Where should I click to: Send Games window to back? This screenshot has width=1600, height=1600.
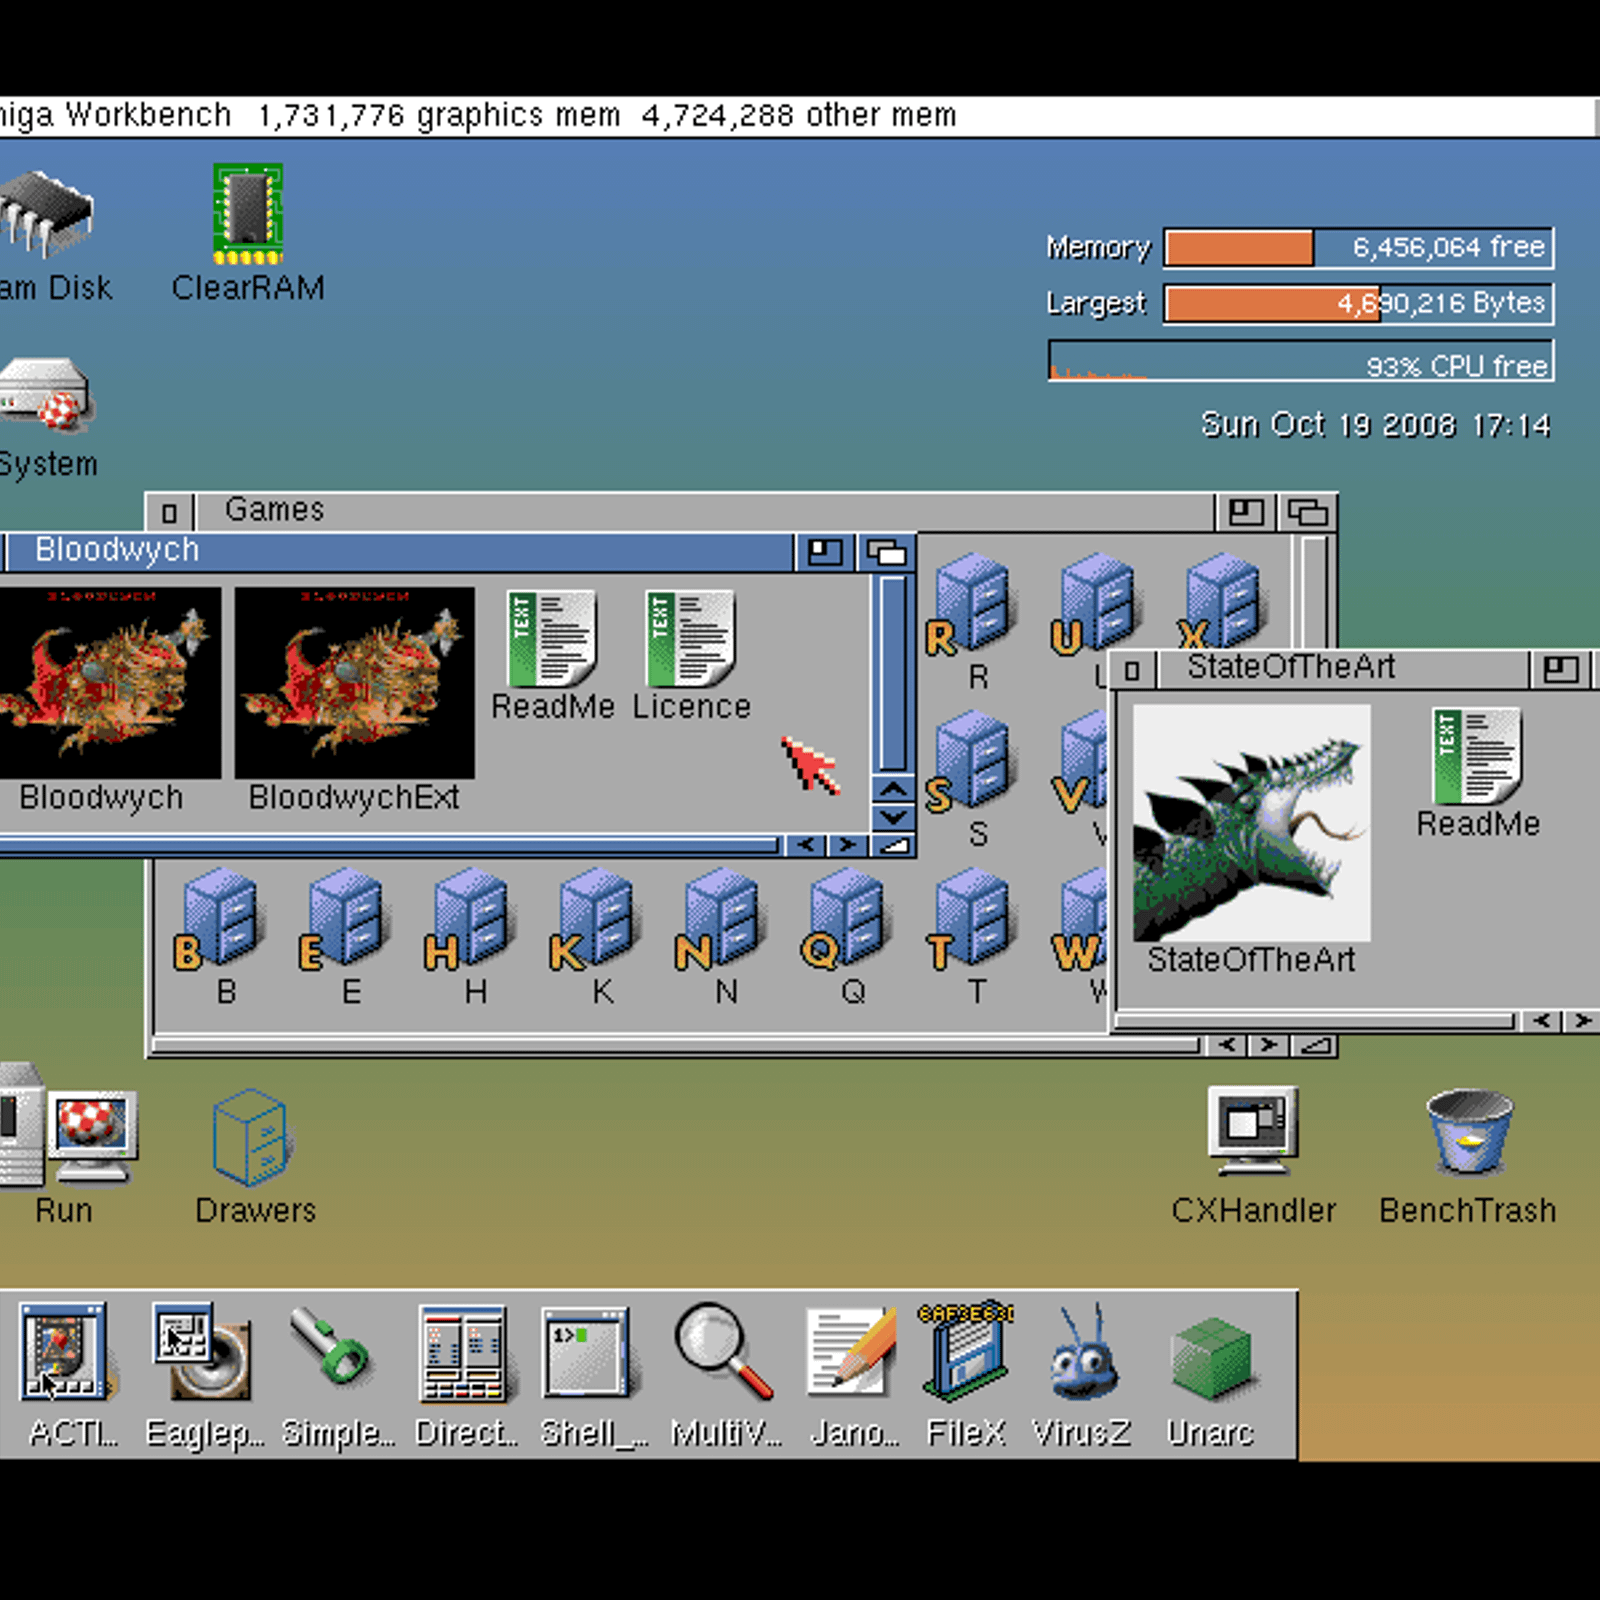pyautogui.click(x=1307, y=512)
